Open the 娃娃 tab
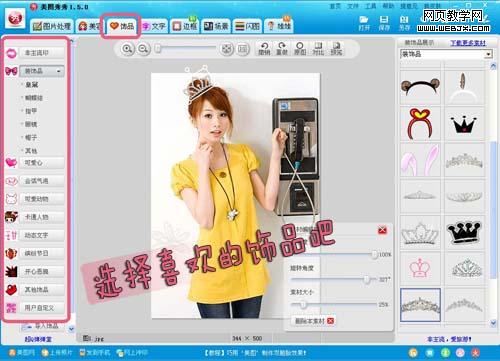Screen dimensions: 500x361 279,26
